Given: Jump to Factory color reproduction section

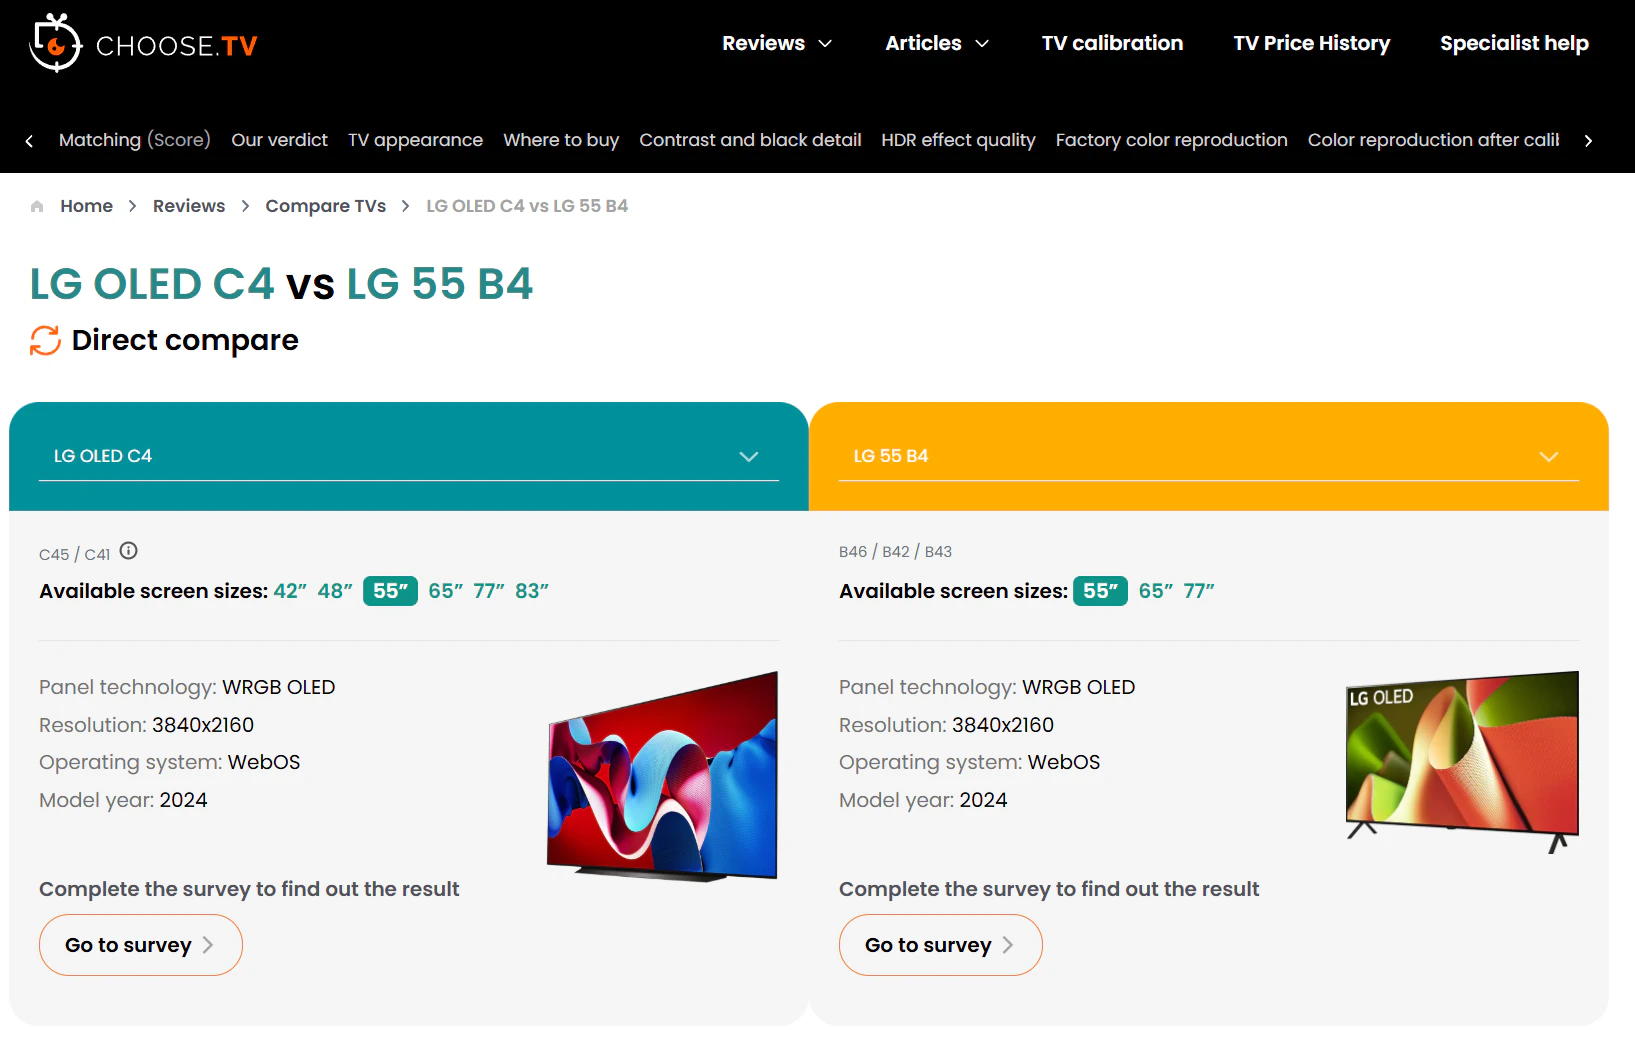Looking at the screenshot, I should point(1171,140).
